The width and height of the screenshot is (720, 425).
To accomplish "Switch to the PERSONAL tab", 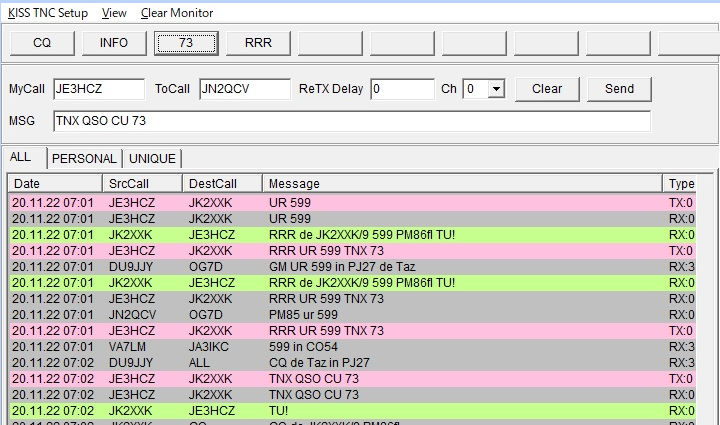I will click(x=85, y=158).
